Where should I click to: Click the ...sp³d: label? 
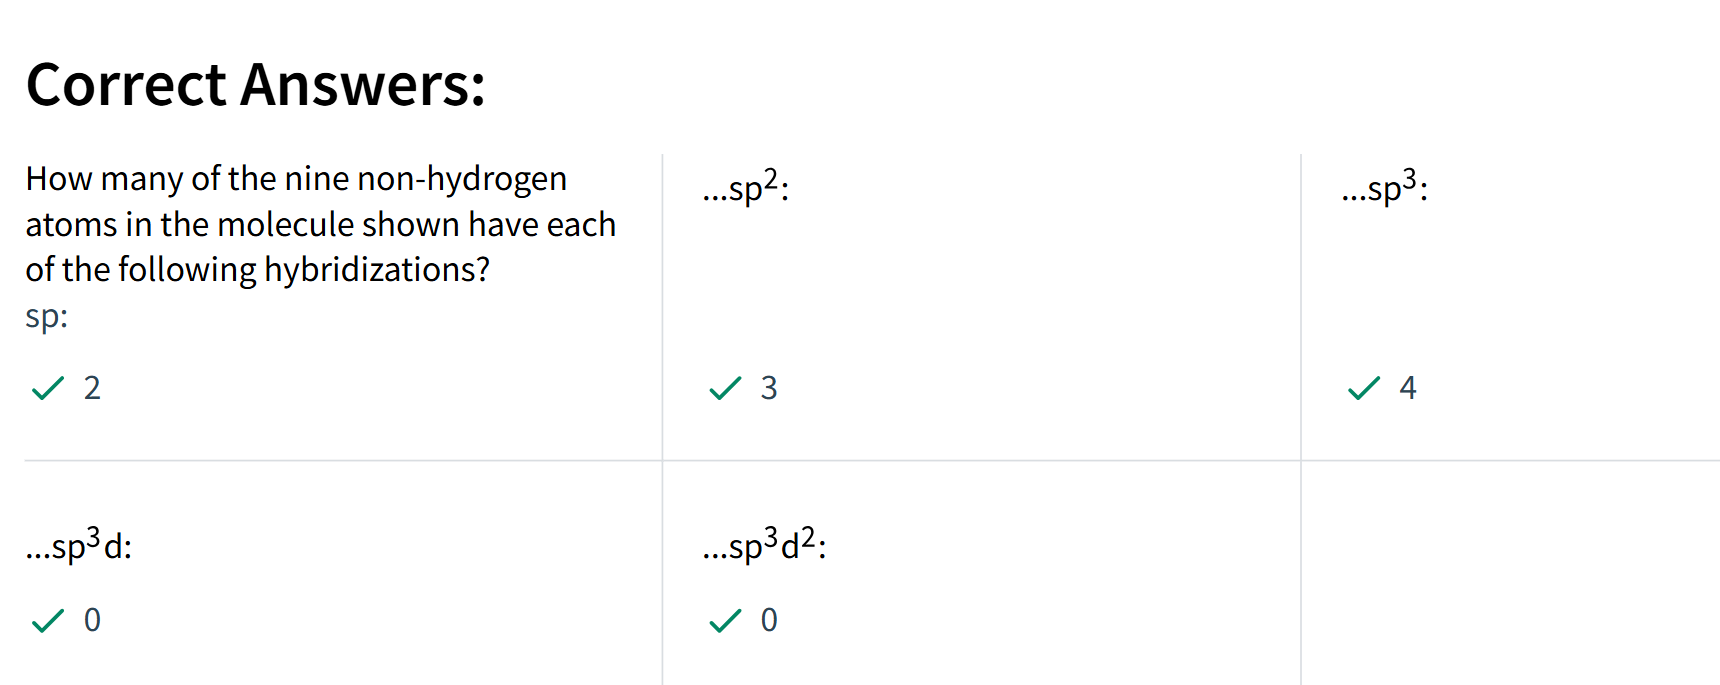(79, 545)
